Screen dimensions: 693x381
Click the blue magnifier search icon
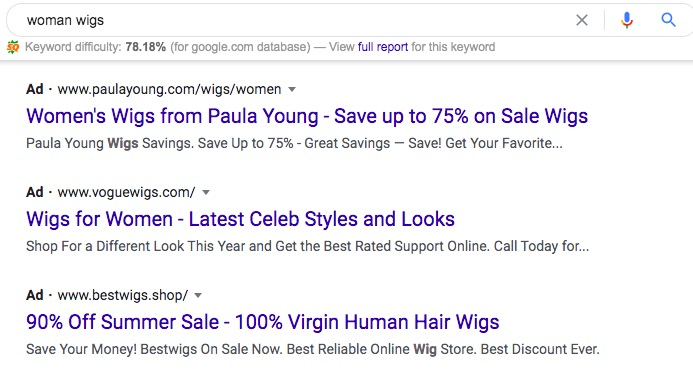tap(668, 20)
